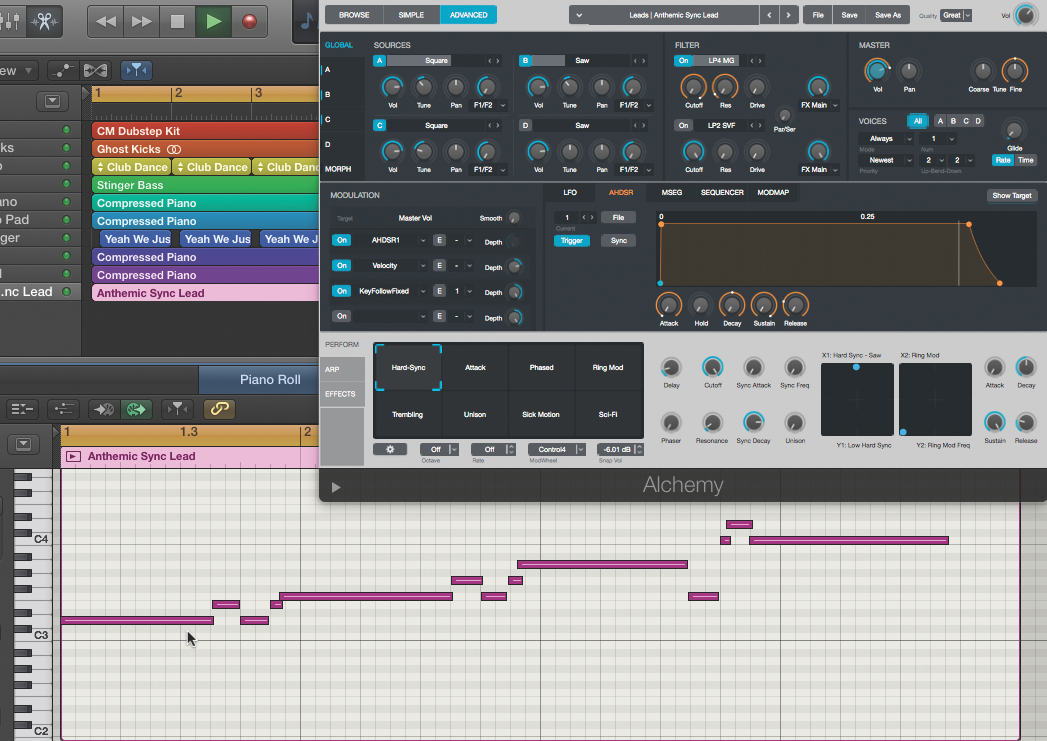Click the green MIDI out icon in Piano Roll
Screen dimensions: 1047x741
(x=136, y=409)
